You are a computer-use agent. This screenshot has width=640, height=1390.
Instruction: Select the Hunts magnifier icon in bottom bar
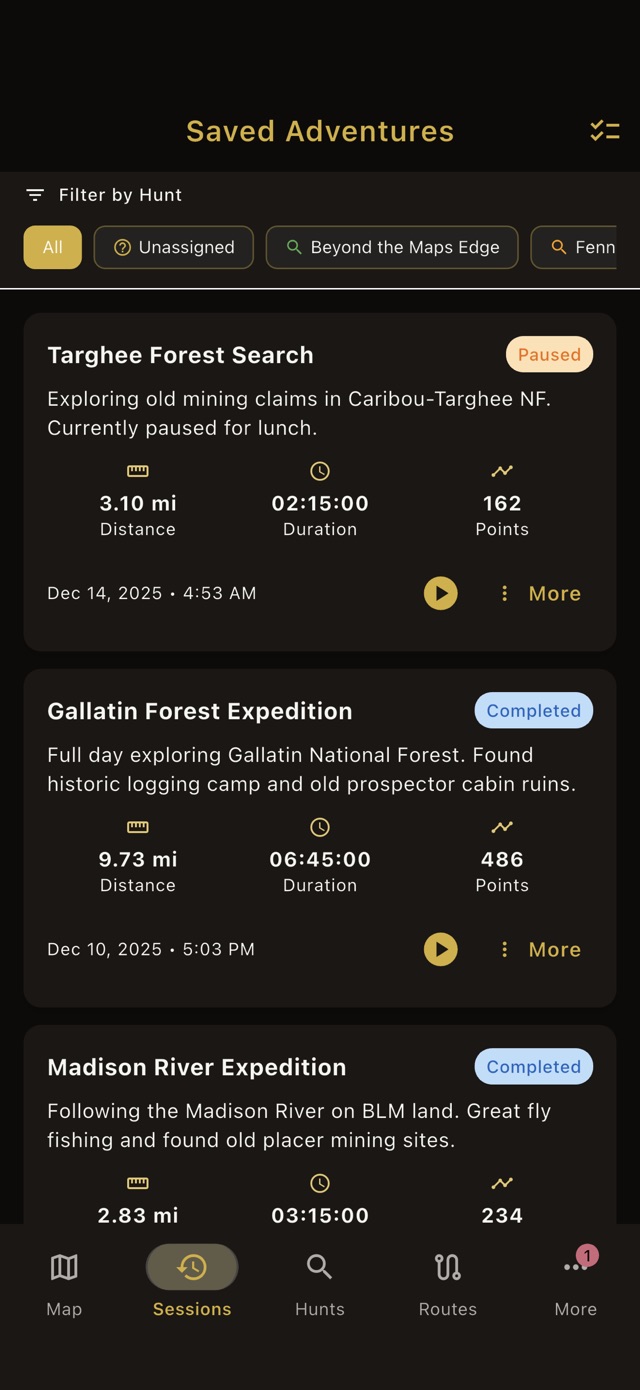319,1266
